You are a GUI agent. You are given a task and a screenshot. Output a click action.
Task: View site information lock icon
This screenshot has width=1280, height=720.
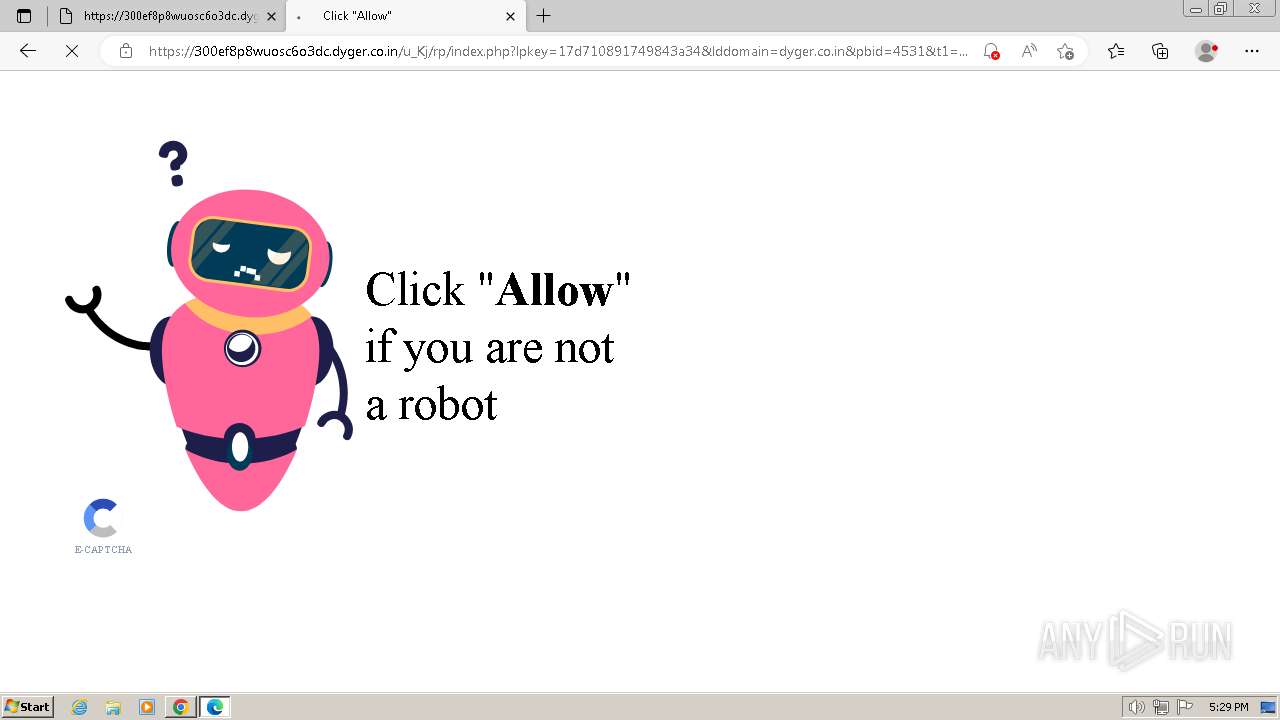coord(126,51)
